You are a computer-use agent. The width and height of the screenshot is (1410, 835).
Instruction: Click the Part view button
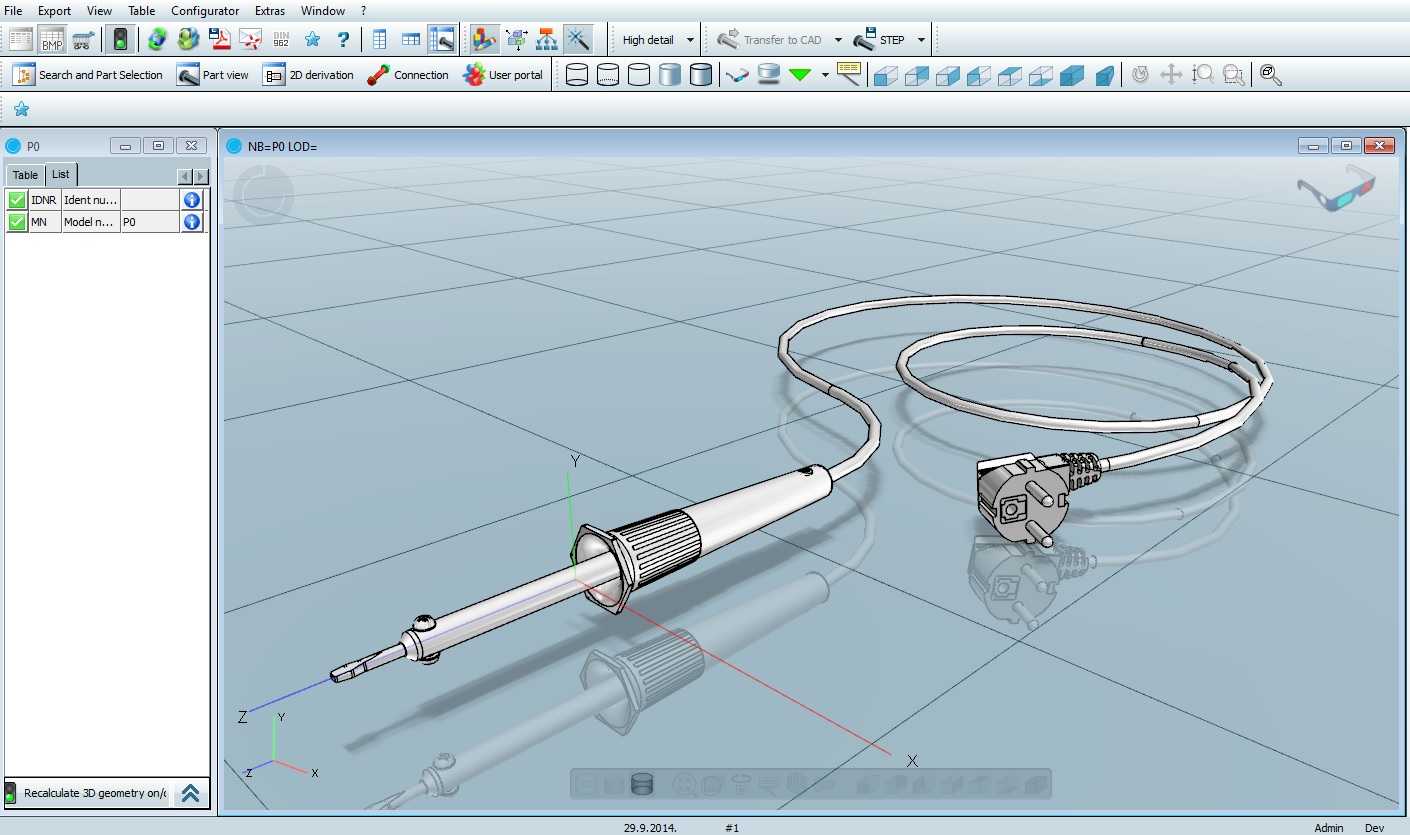tap(213, 75)
